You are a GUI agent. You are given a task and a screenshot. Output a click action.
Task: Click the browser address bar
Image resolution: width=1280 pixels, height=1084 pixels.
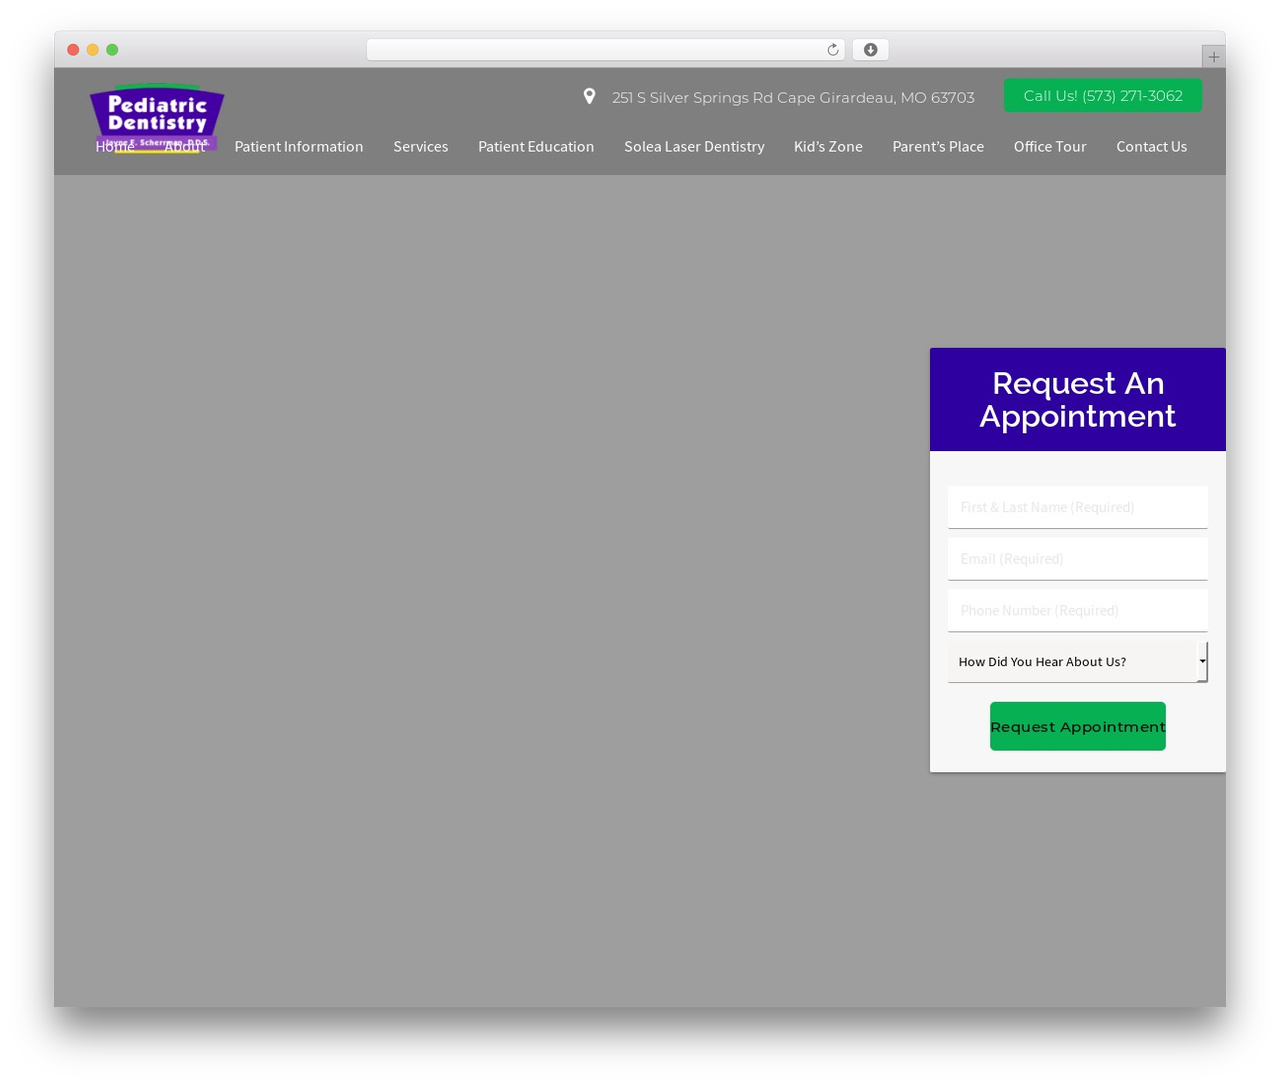click(606, 50)
